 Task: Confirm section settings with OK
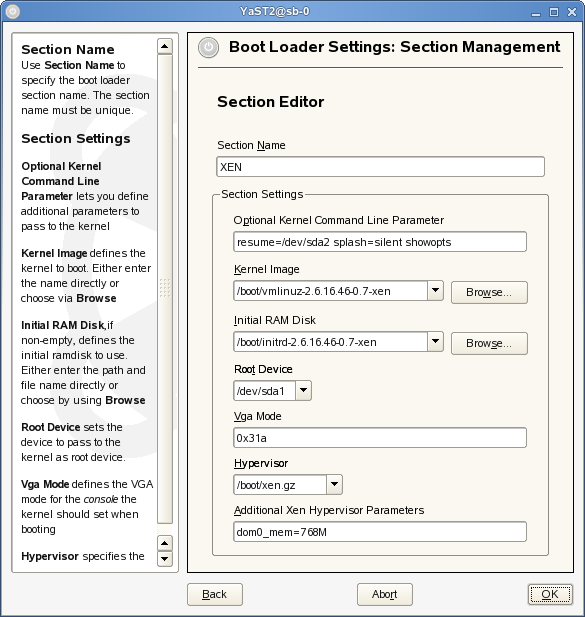click(x=550, y=594)
